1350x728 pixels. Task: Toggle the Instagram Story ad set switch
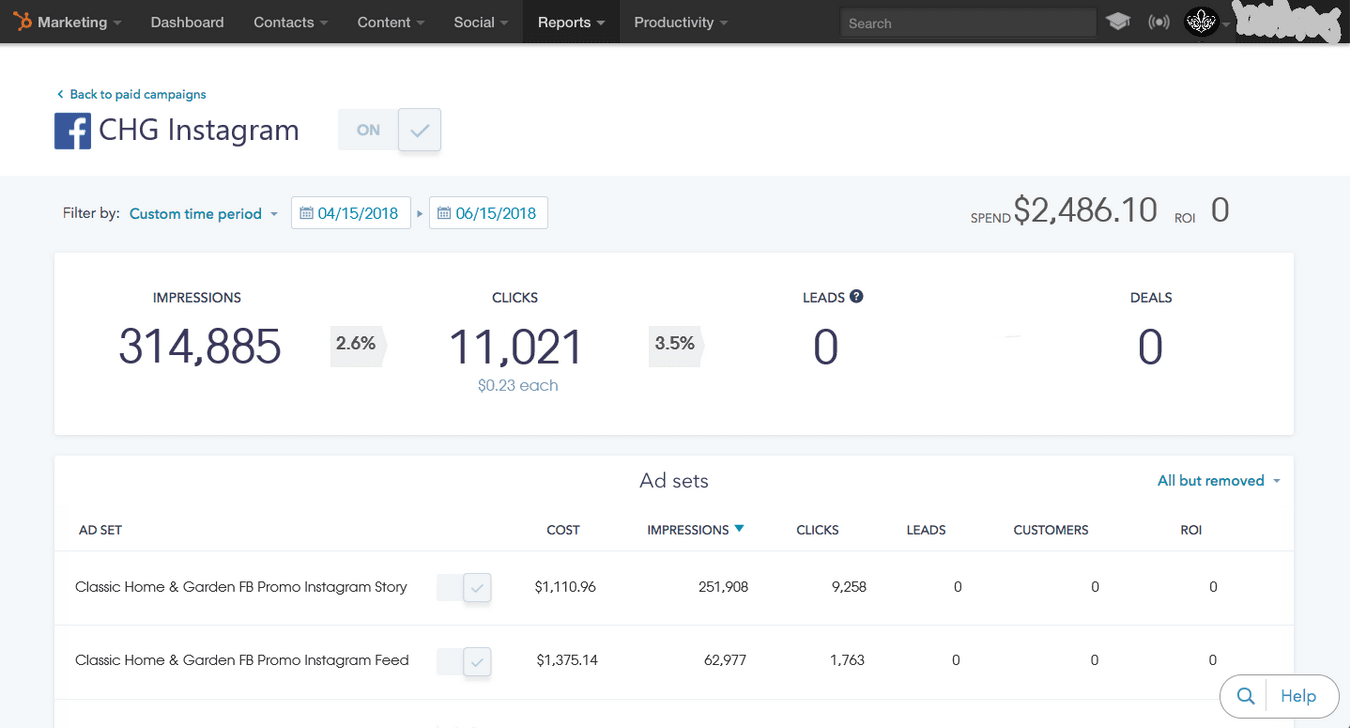464,588
